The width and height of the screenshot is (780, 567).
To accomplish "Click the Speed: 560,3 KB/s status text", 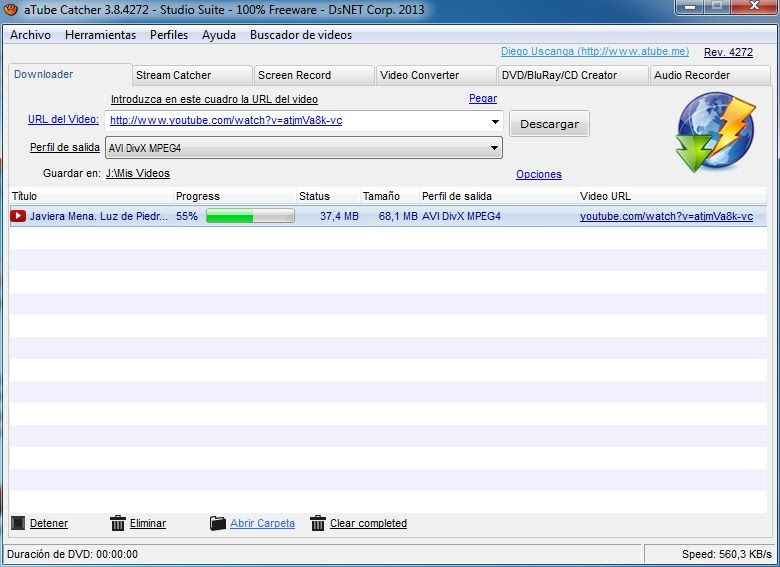I will (727, 554).
